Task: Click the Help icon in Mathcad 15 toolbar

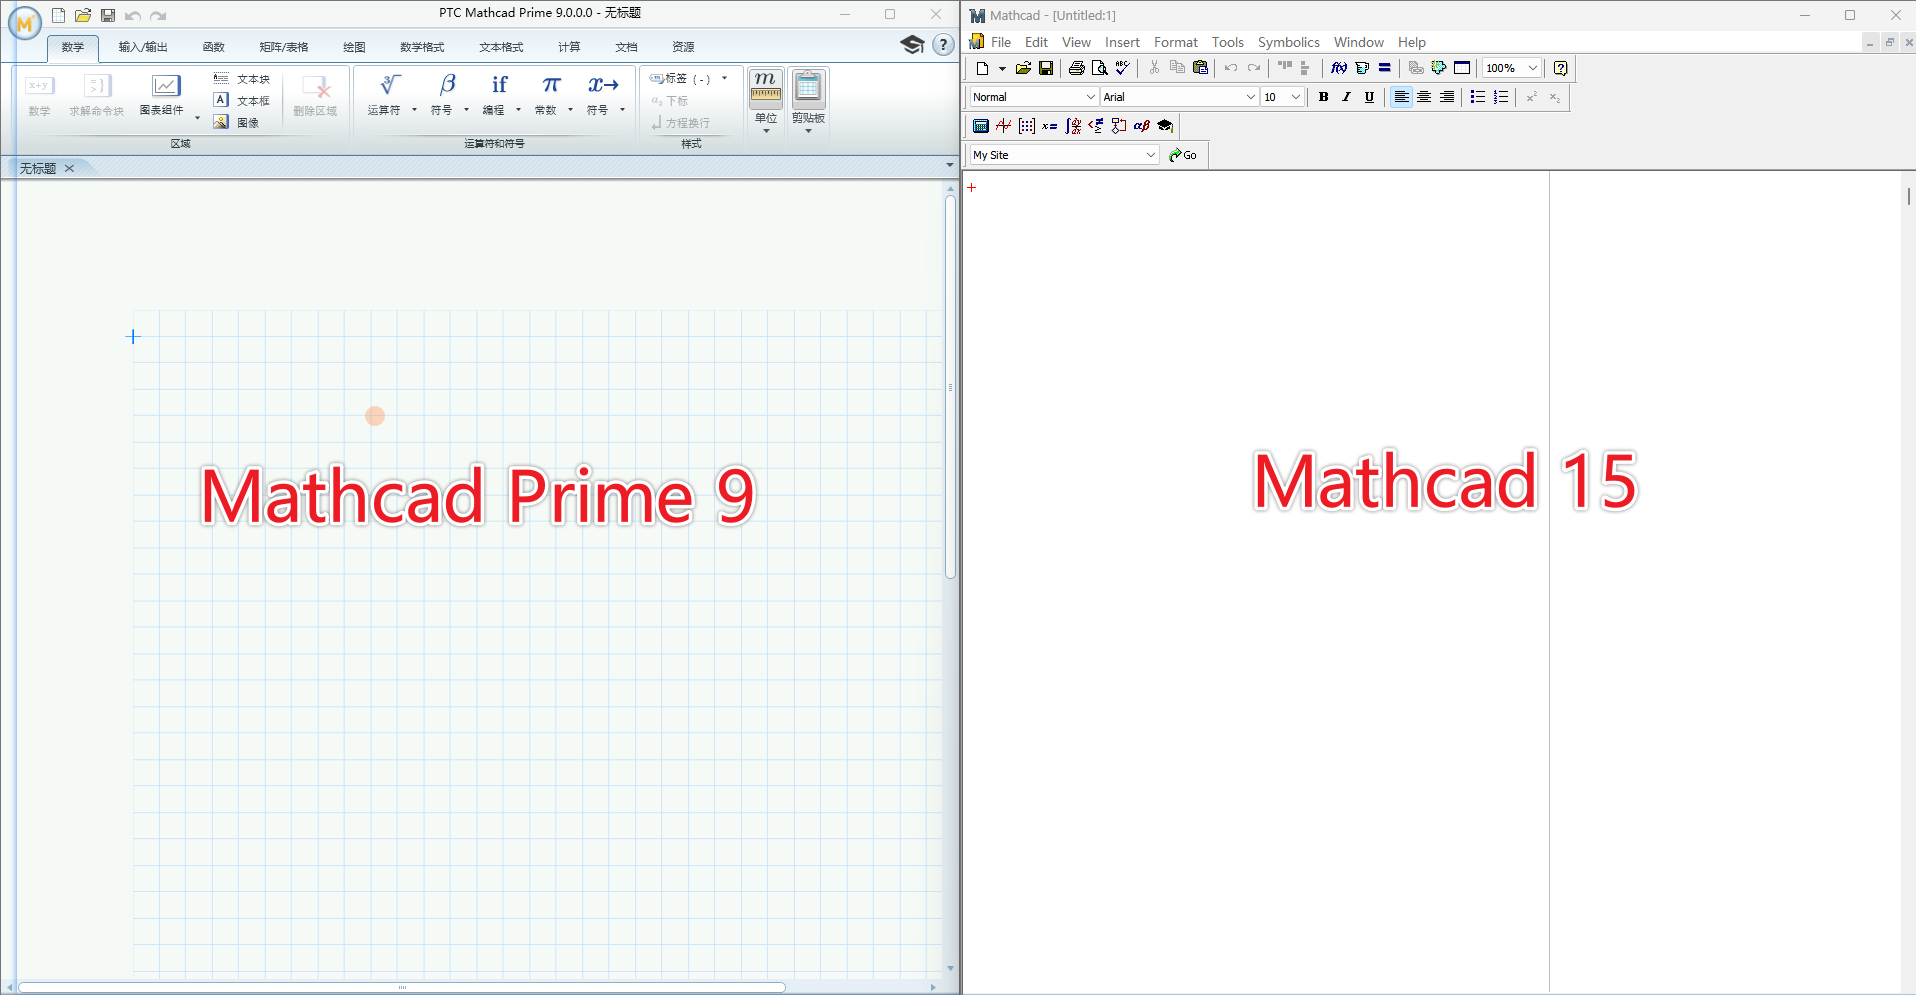Action: tap(1560, 68)
